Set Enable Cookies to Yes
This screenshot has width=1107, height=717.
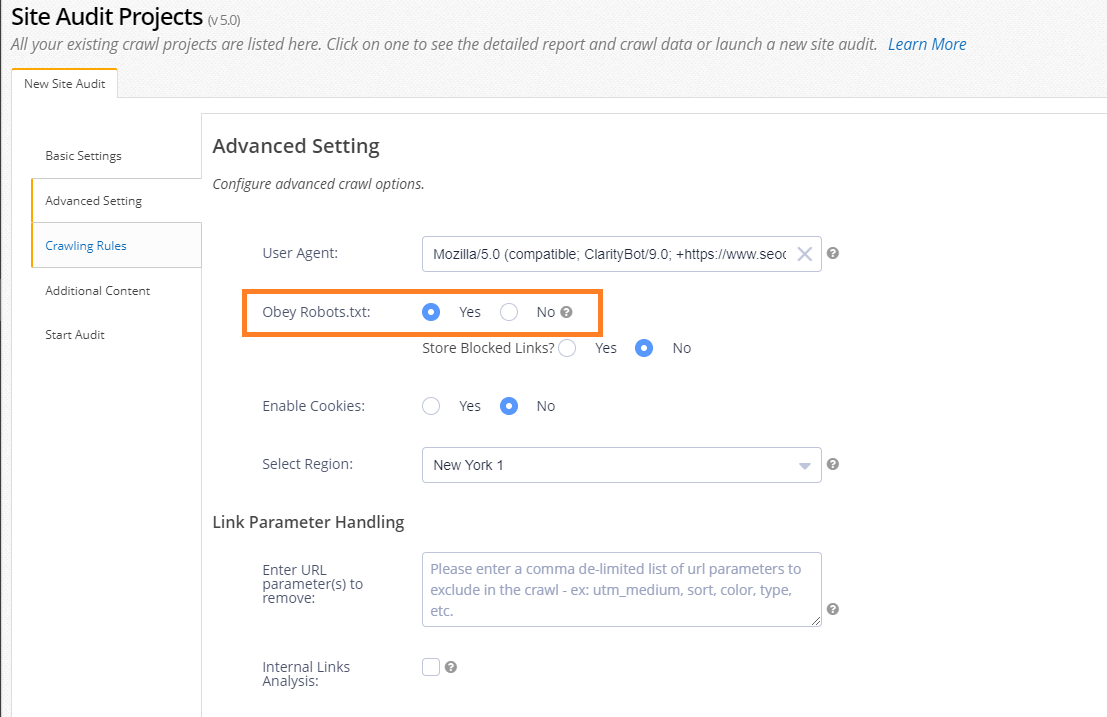[x=431, y=406]
